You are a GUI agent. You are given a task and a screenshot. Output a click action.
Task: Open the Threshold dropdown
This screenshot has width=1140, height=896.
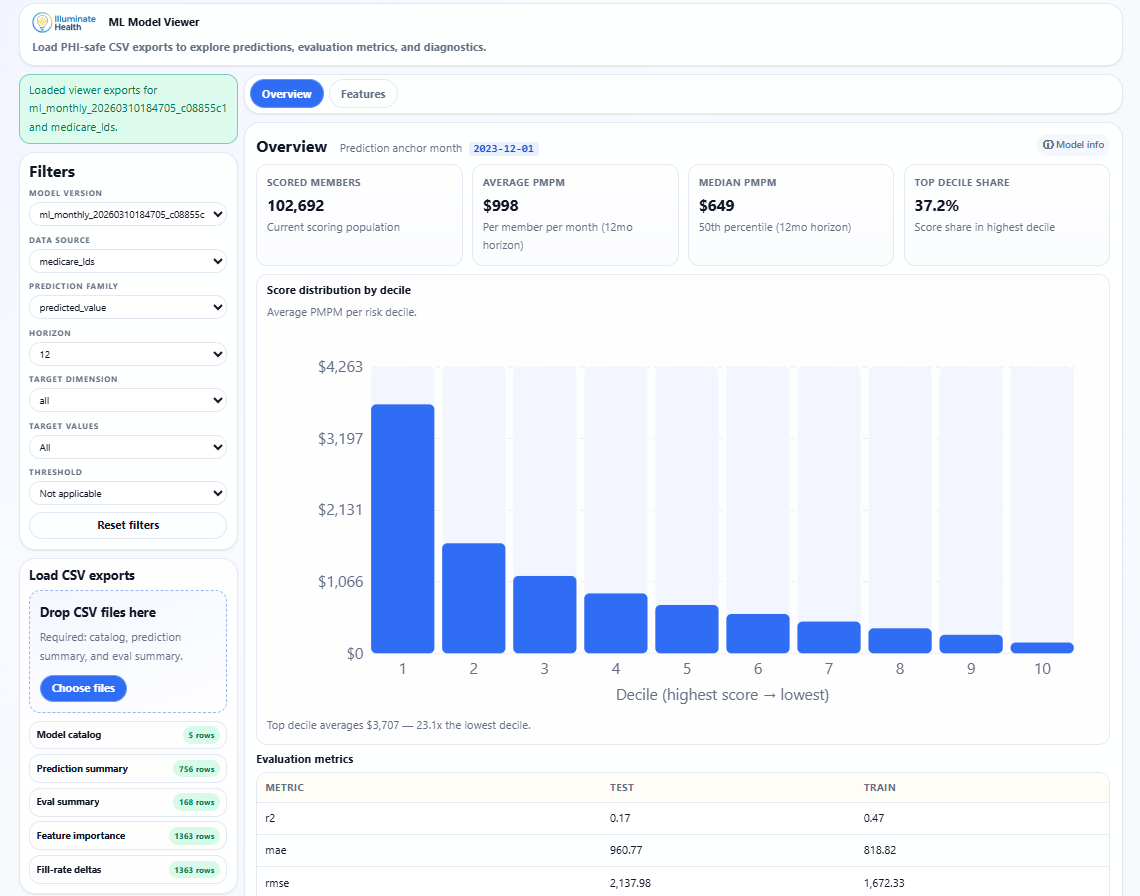point(127,493)
